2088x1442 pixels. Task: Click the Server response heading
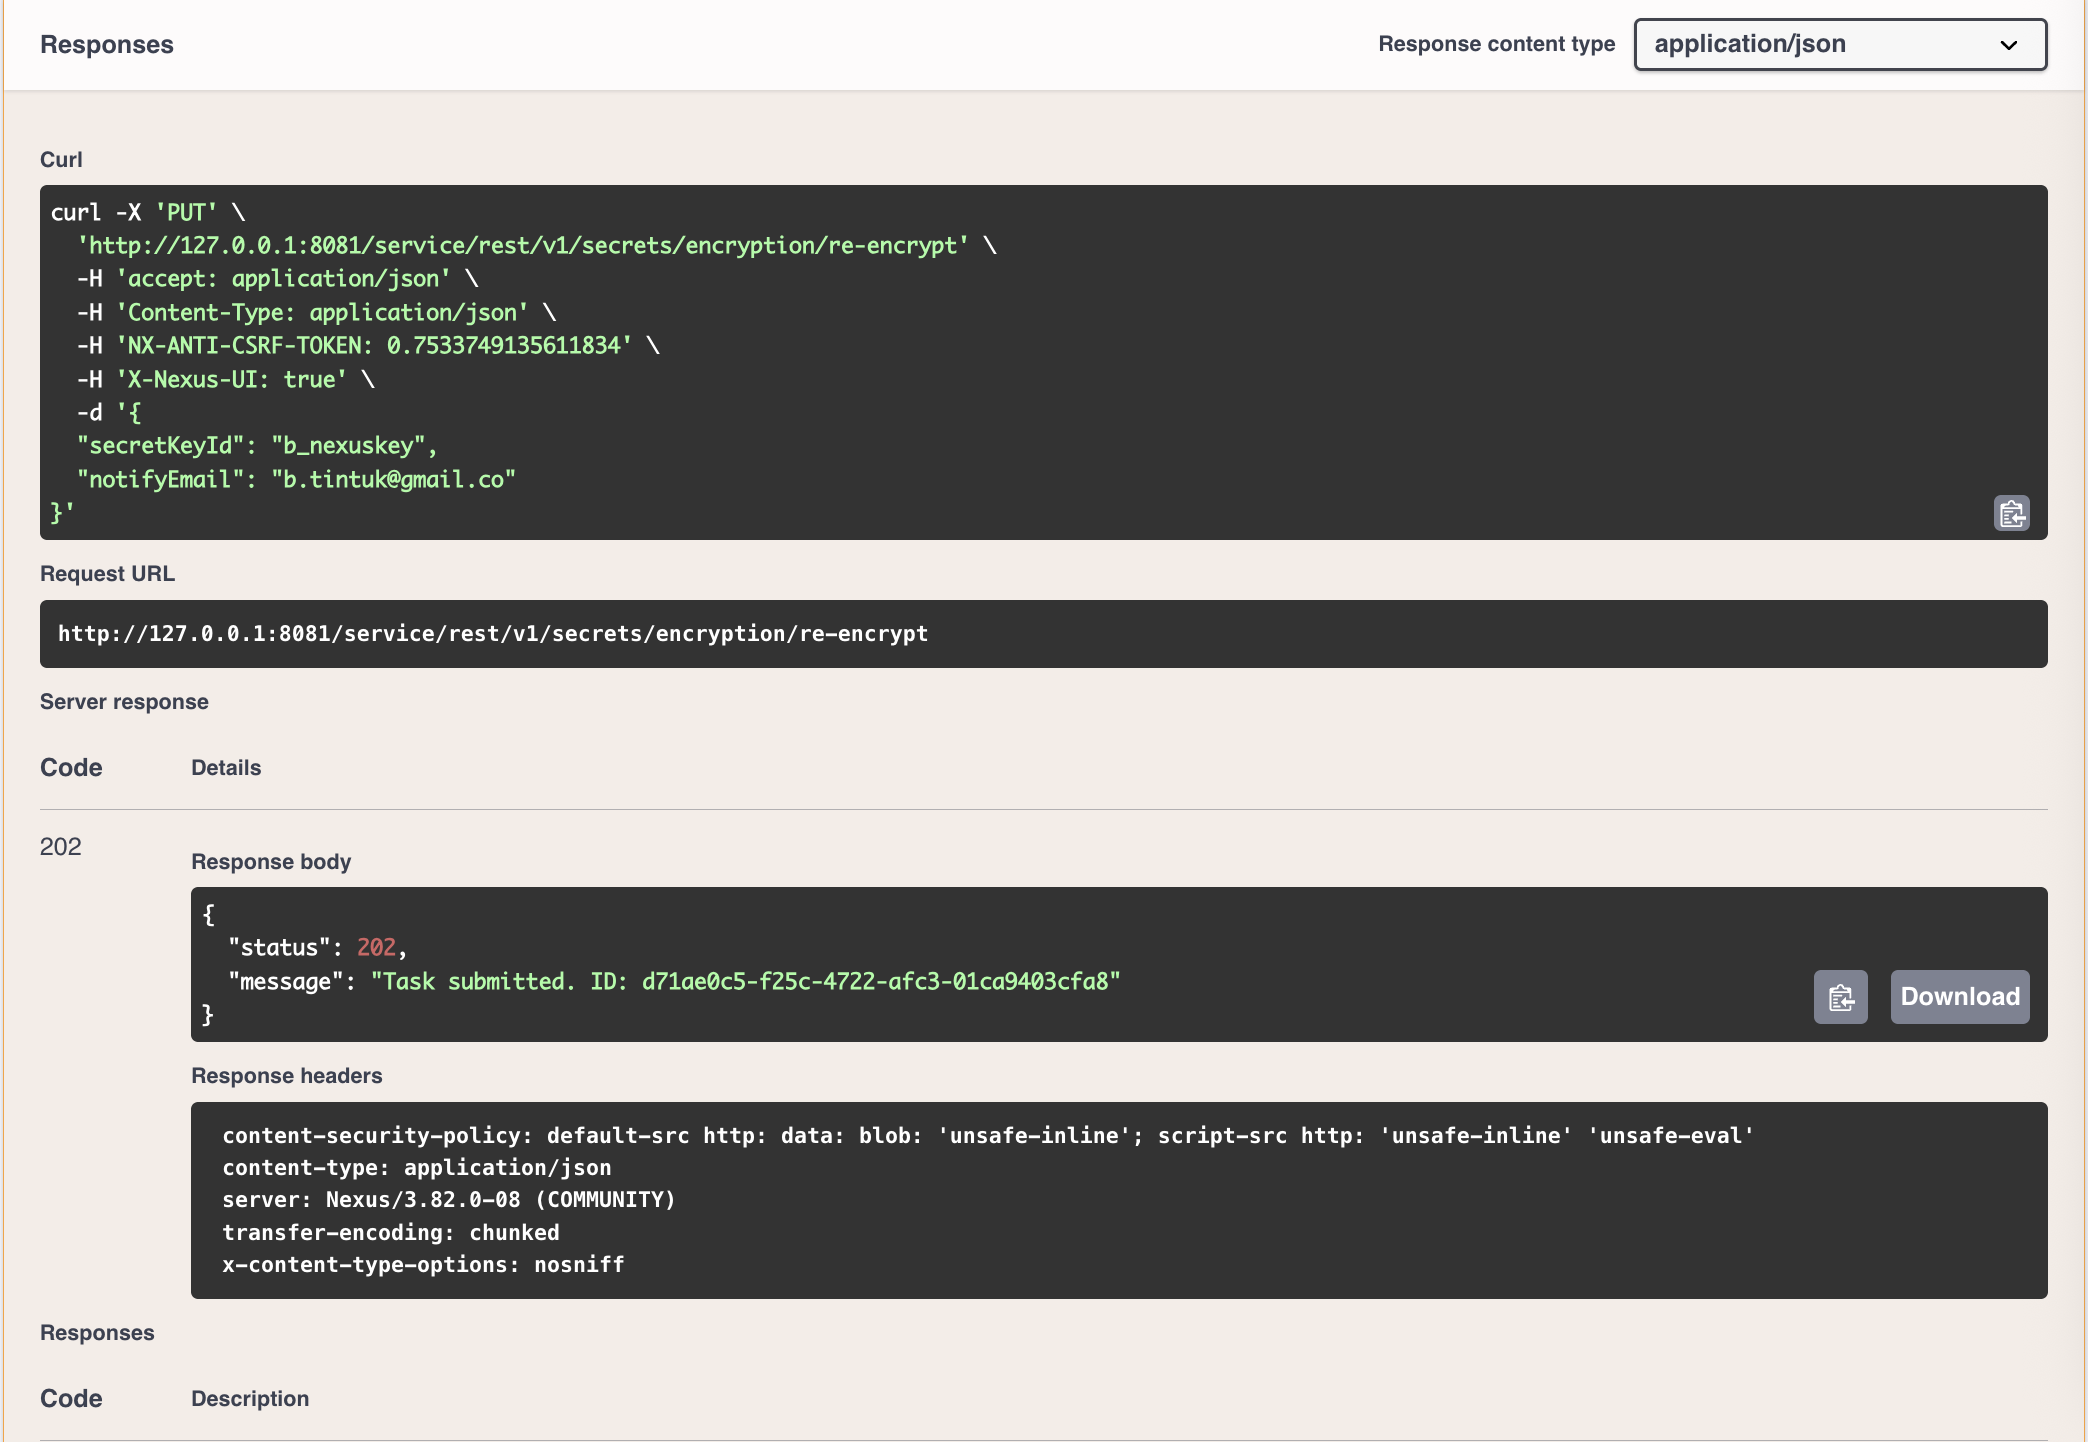coord(124,702)
